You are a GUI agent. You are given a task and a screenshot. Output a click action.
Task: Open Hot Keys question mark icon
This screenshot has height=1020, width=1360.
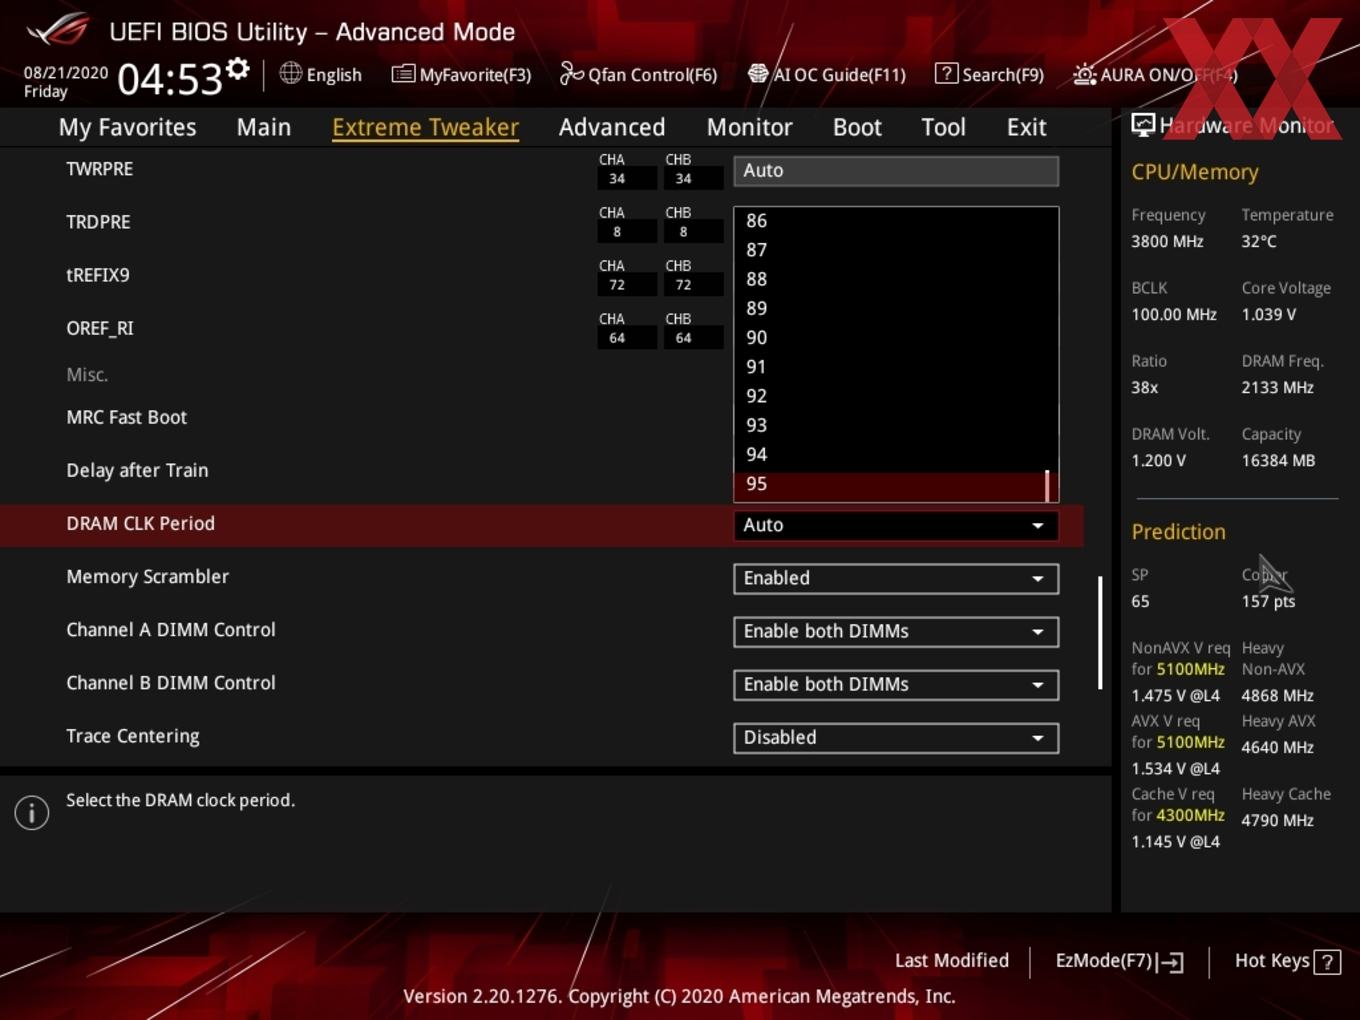pyautogui.click(x=1327, y=962)
